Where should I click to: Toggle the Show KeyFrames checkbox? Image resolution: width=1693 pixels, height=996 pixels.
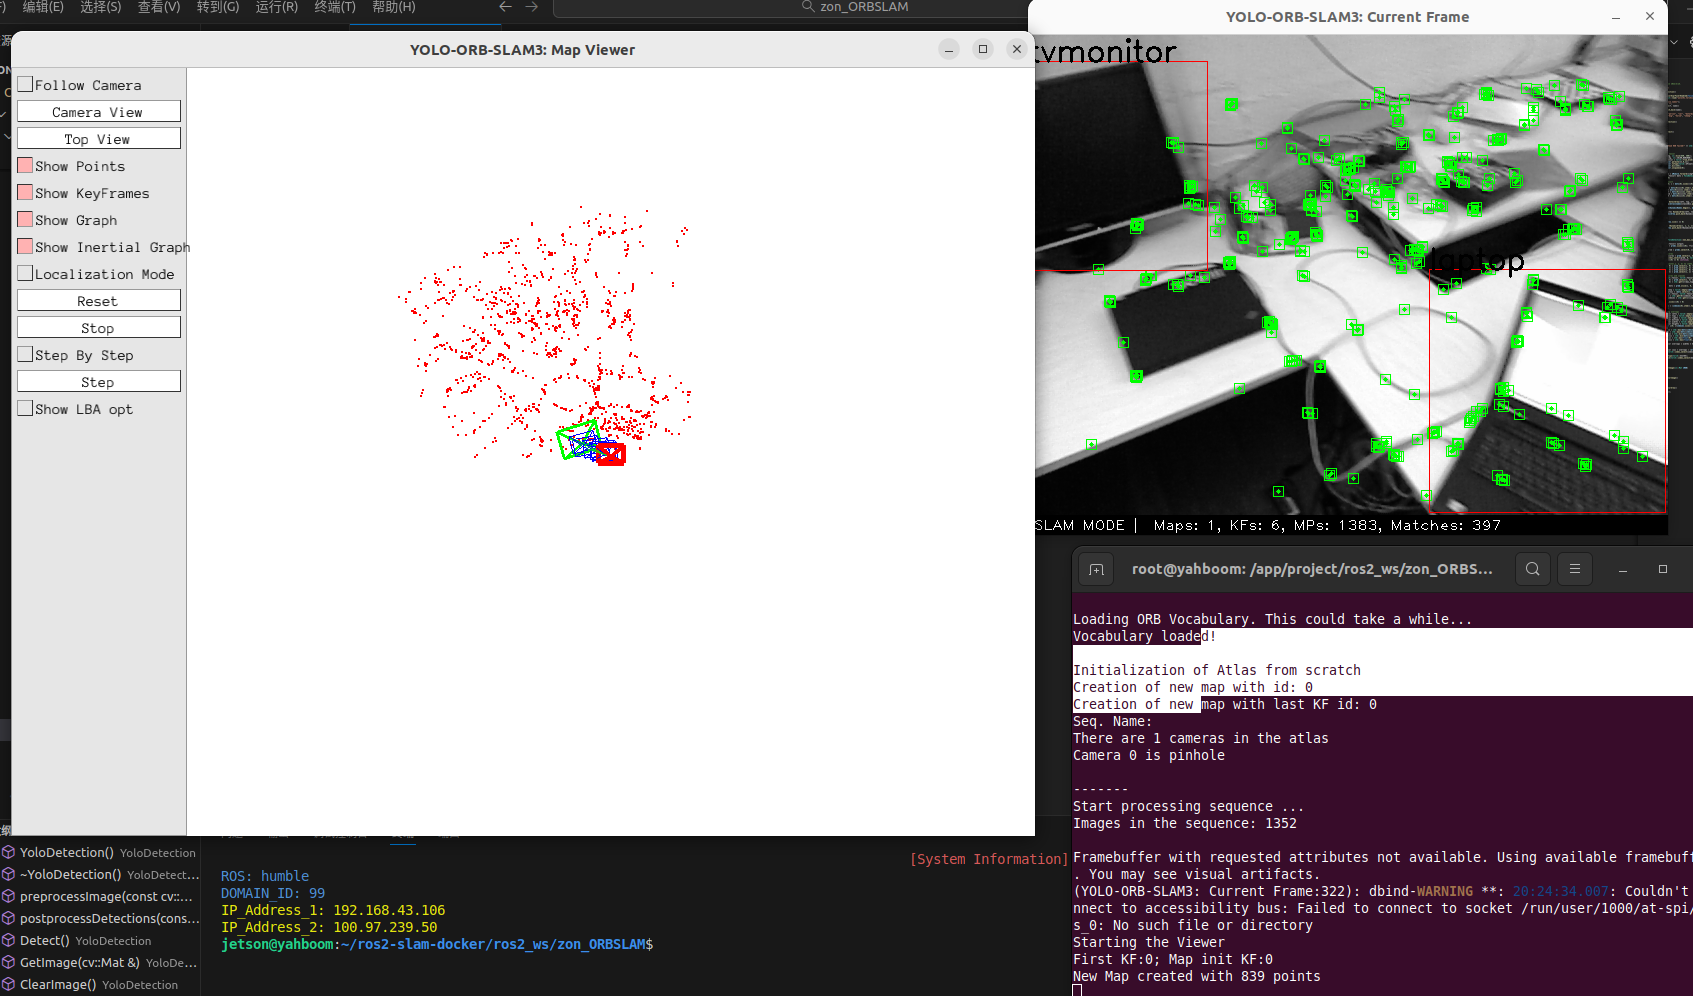pos(25,192)
